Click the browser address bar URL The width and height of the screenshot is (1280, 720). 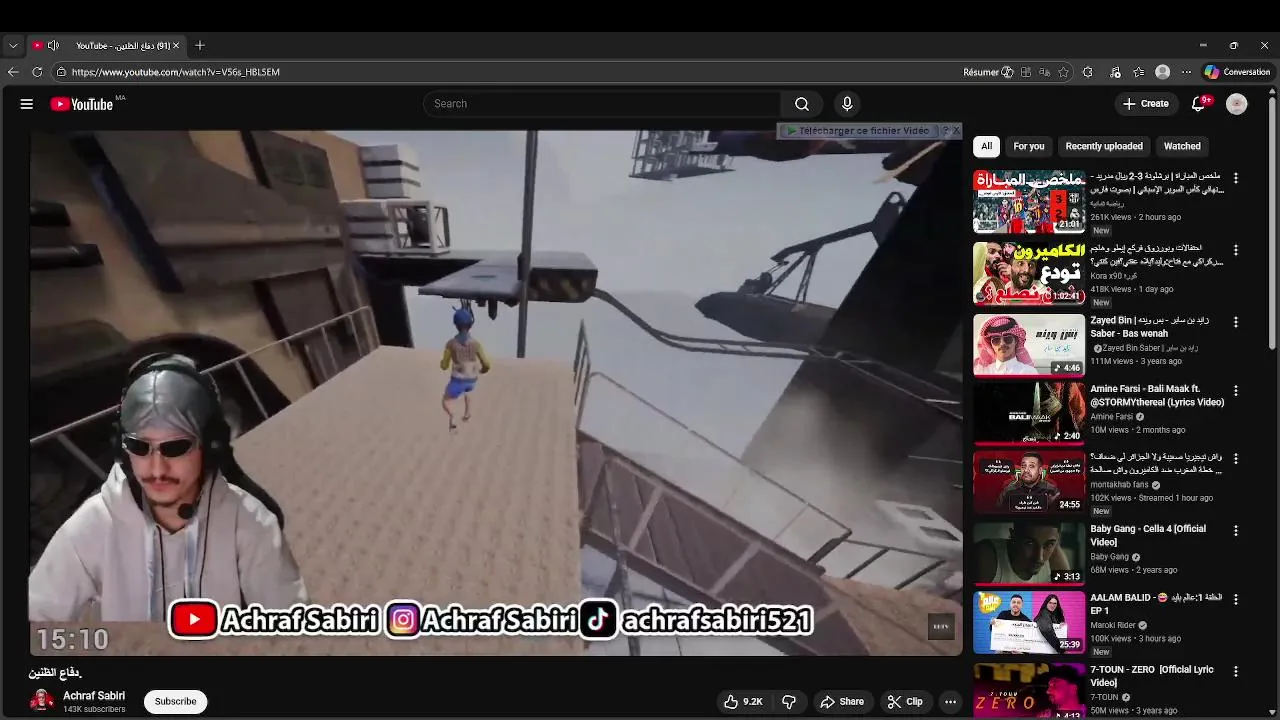[x=176, y=72]
